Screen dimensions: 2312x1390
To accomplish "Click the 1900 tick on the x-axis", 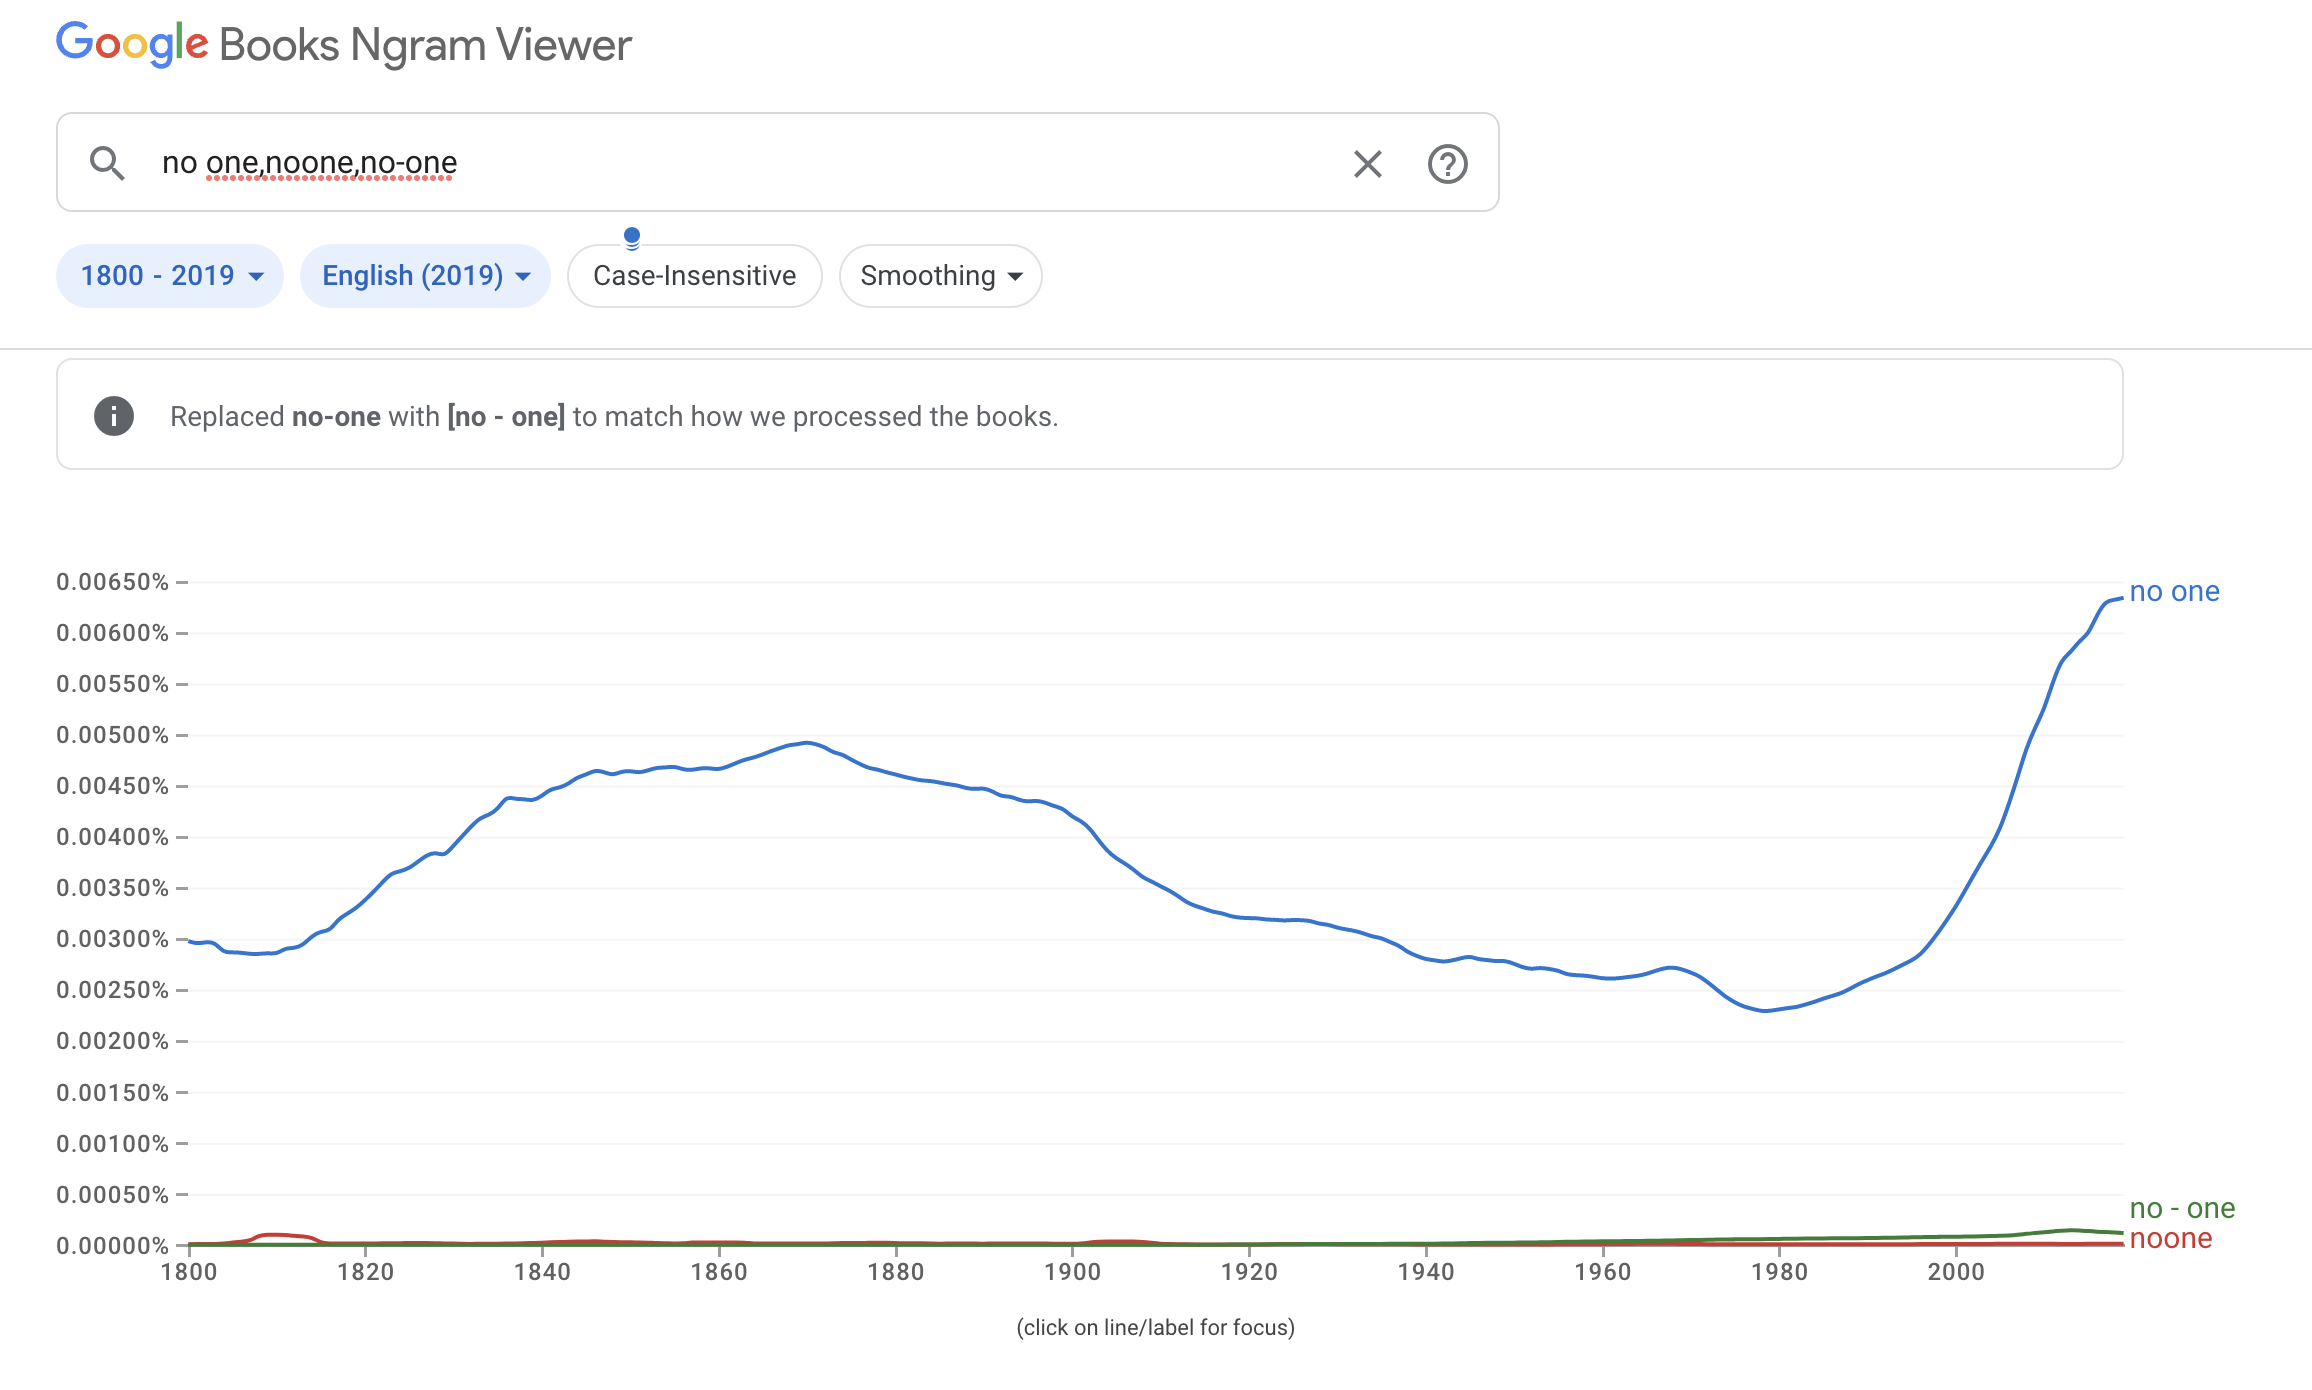I will pyautogui.click(x=1072, y=1271).
